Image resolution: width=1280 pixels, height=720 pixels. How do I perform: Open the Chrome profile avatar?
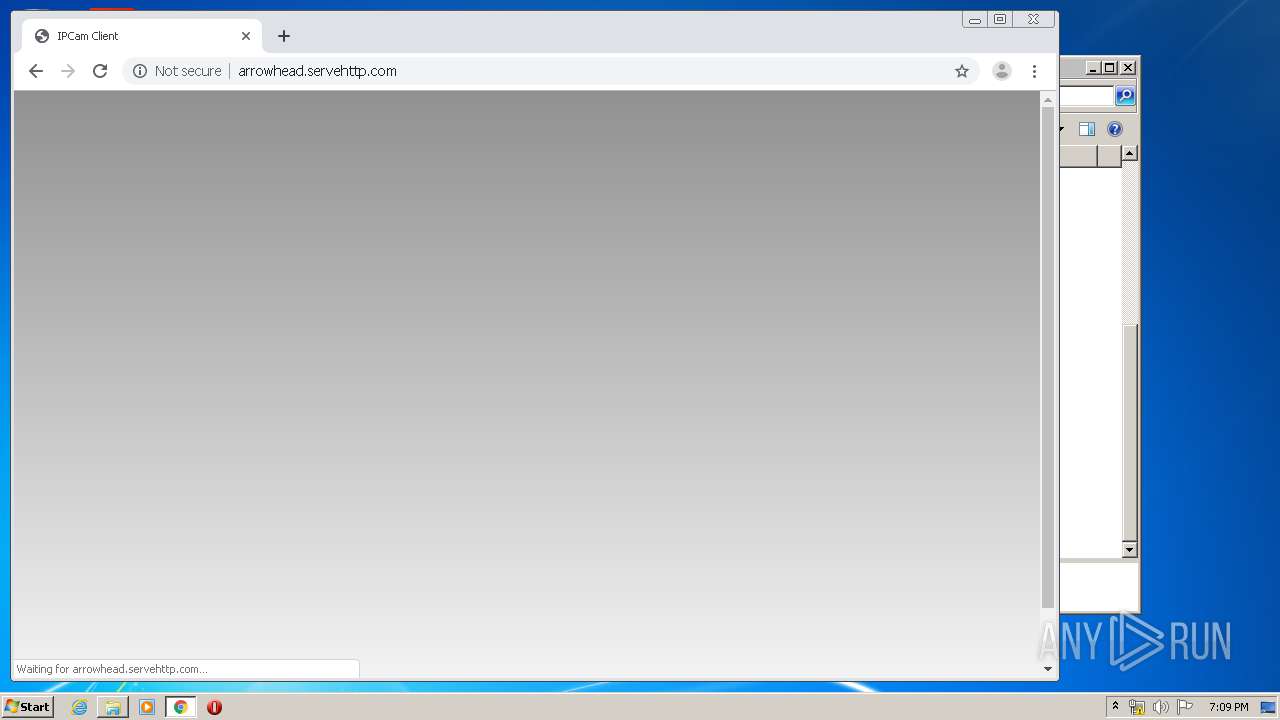(x=1001, y=71)
